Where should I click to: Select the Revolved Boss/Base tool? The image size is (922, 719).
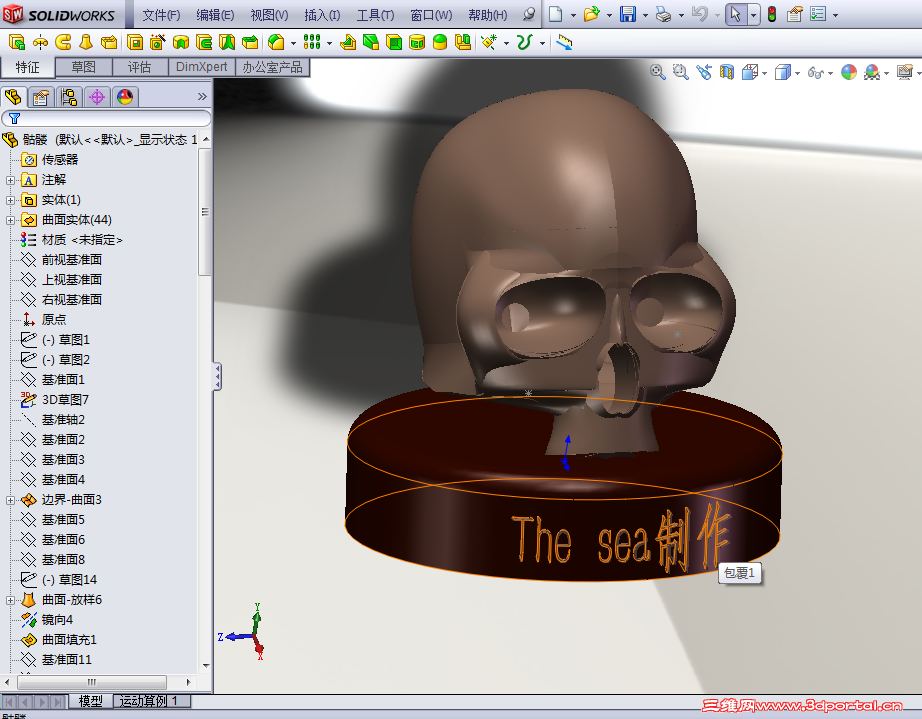pyautogui.click(x=40, y=42)
